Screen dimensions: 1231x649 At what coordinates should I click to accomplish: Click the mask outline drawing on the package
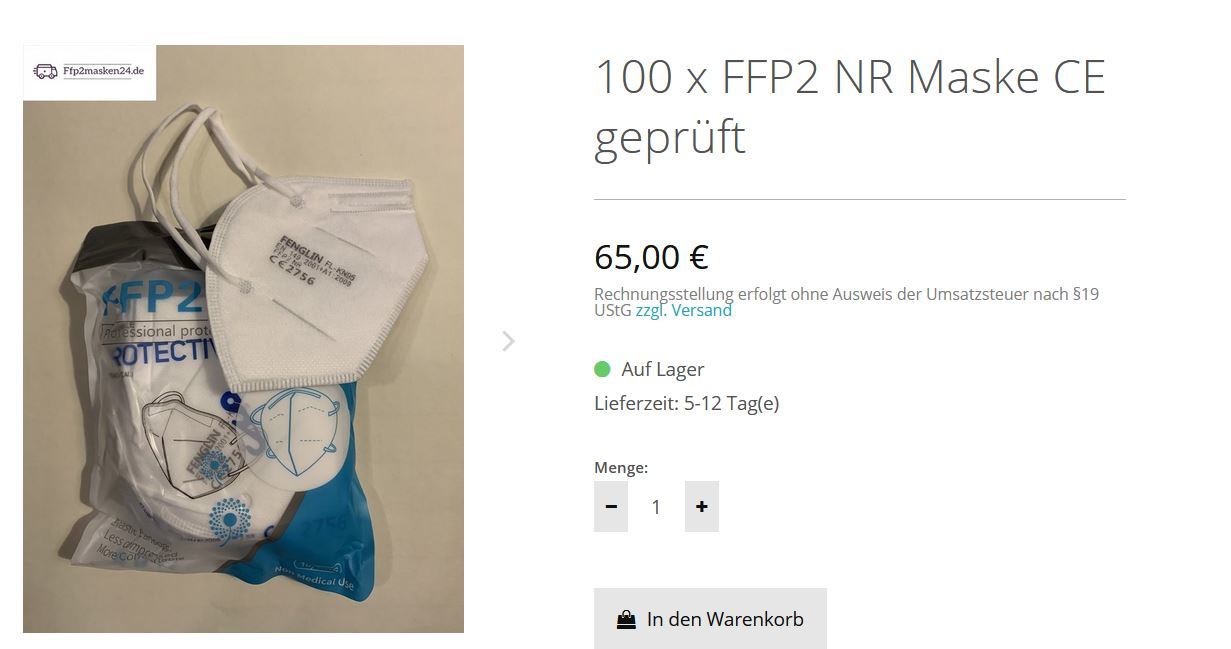pyautogui.click(x=295, y=430)
